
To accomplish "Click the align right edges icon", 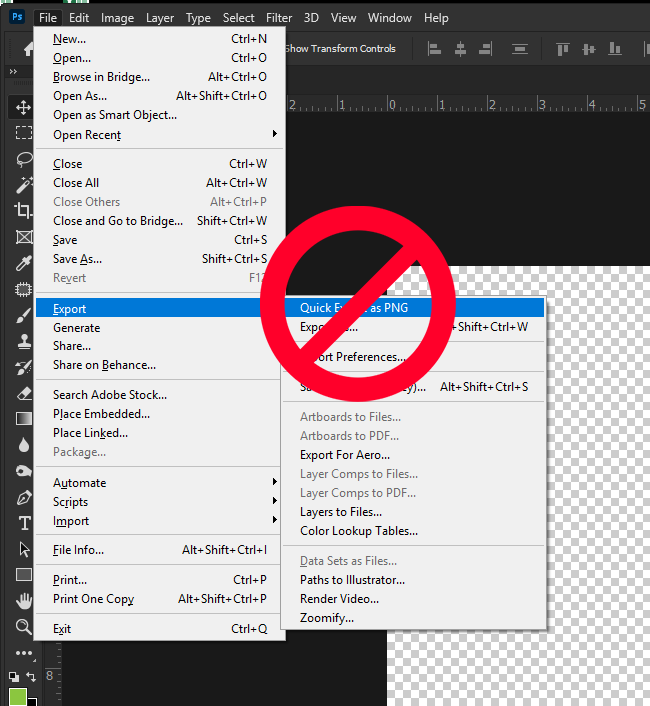I will tap(485, 49).
